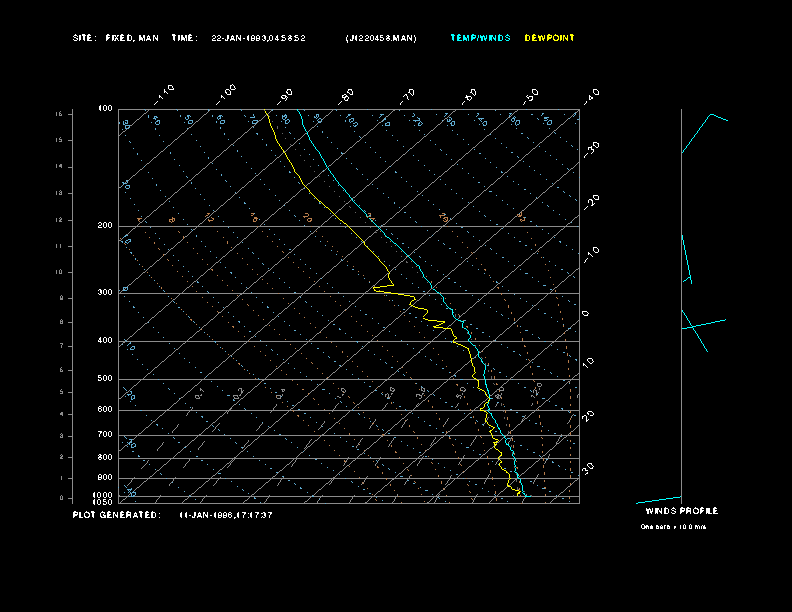Click the TIME timestamp in the header
The image size is (792, 612).
tap(258, 38)
